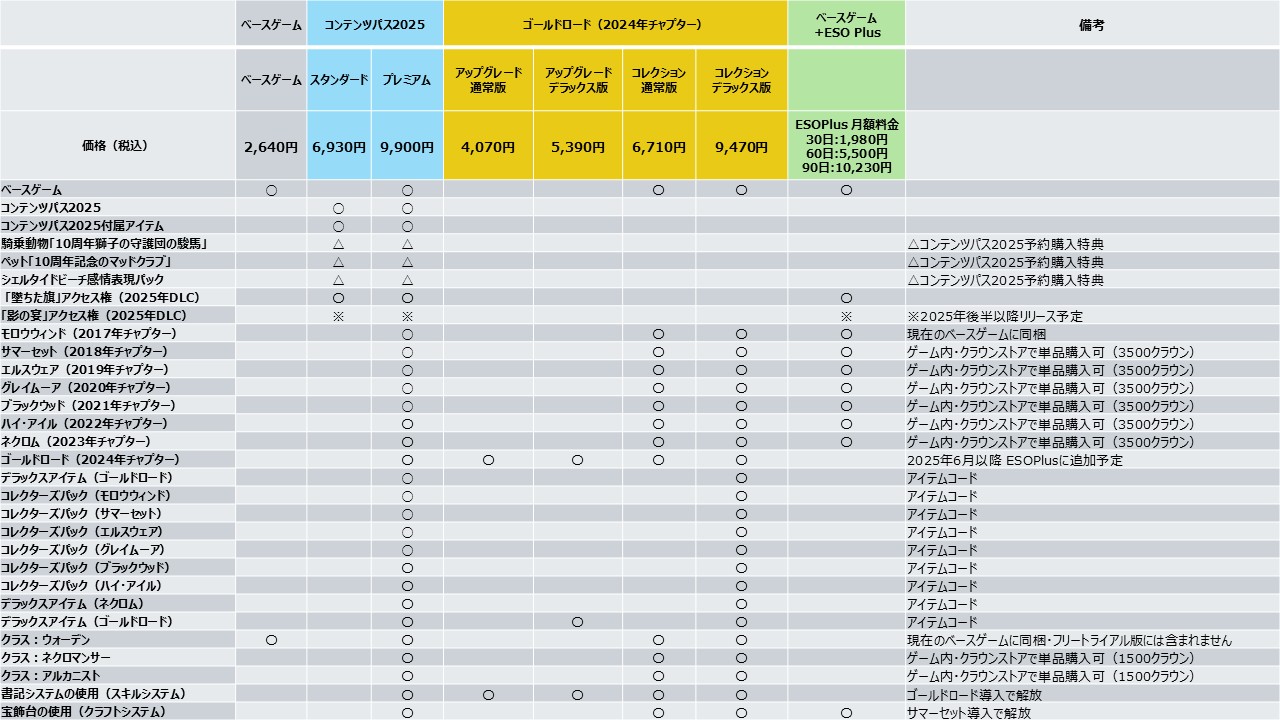
Task: Select the yellow ゴールドロード（2024年チャプター） header cell
Action: click(614, 24)
